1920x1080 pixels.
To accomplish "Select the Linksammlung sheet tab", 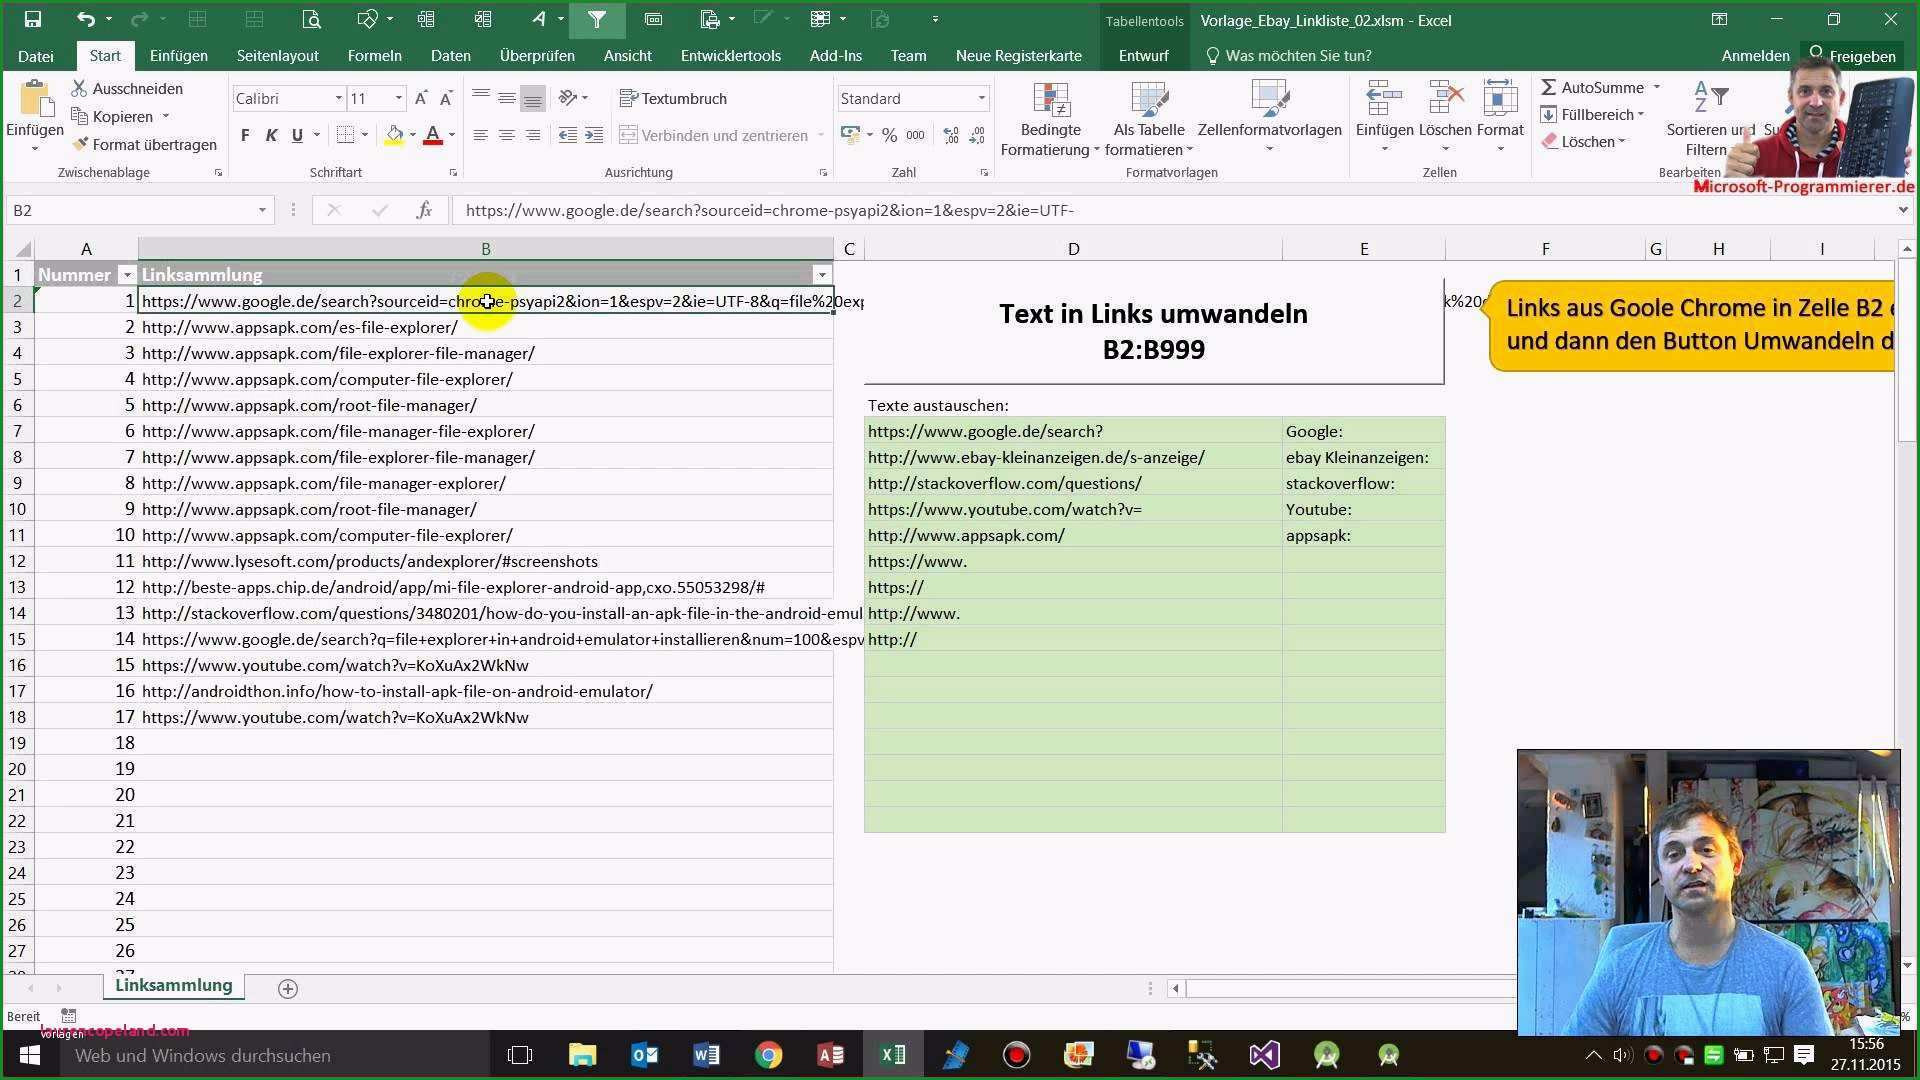I will point(174,986).
